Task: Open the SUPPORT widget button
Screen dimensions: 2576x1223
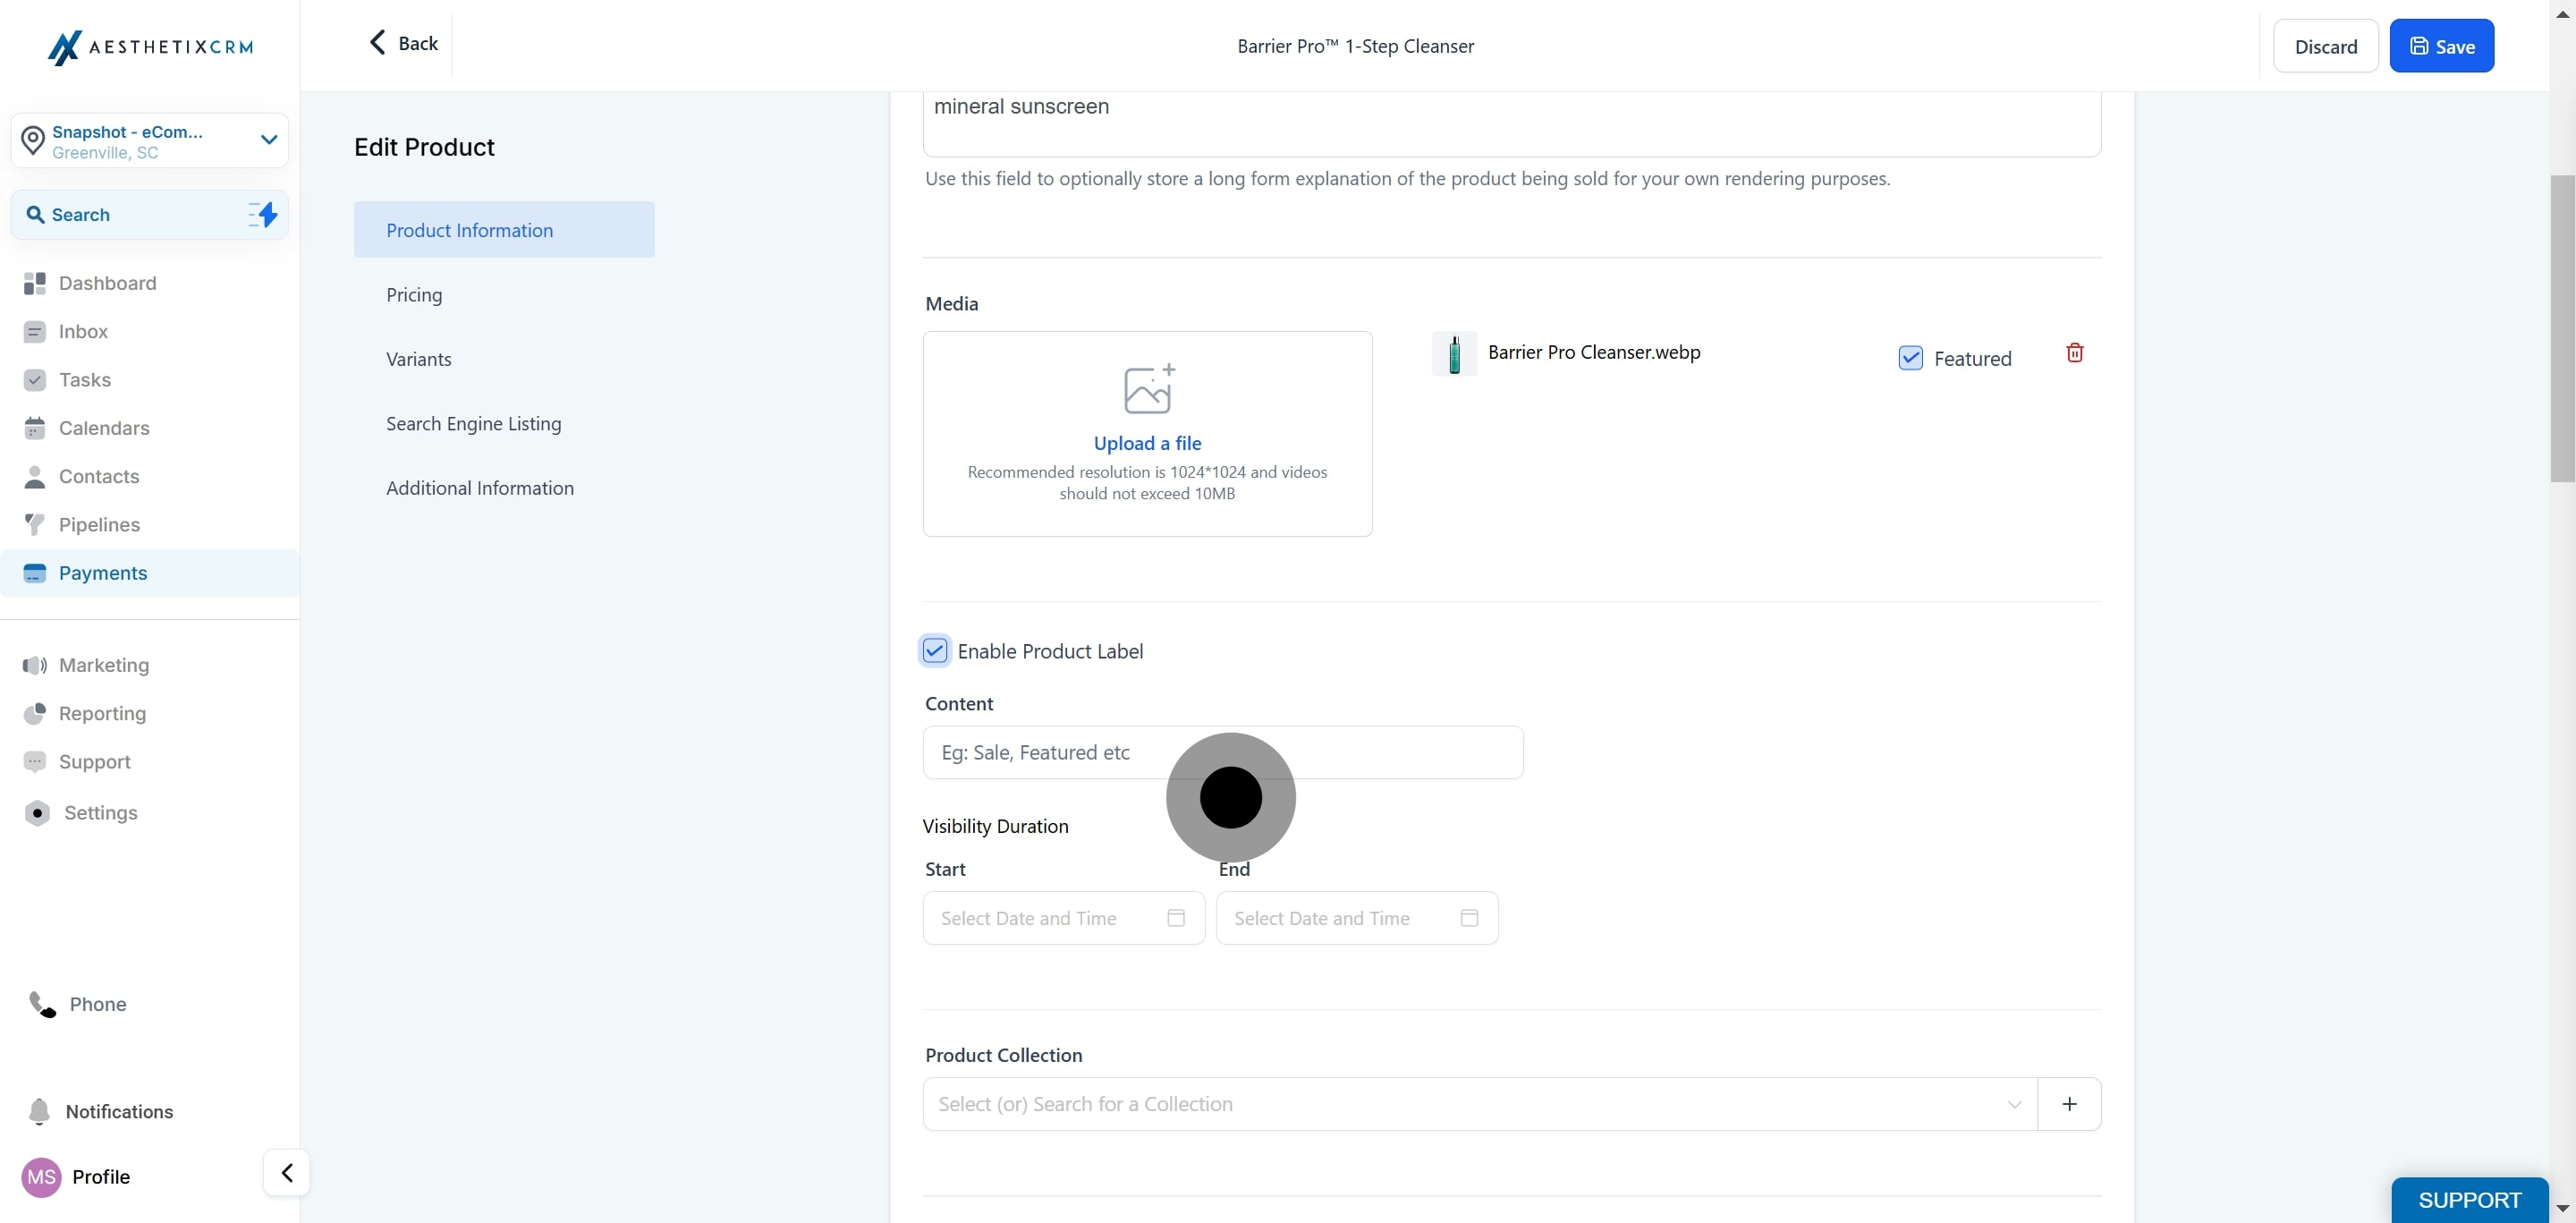Action: pos(2470,1200)
